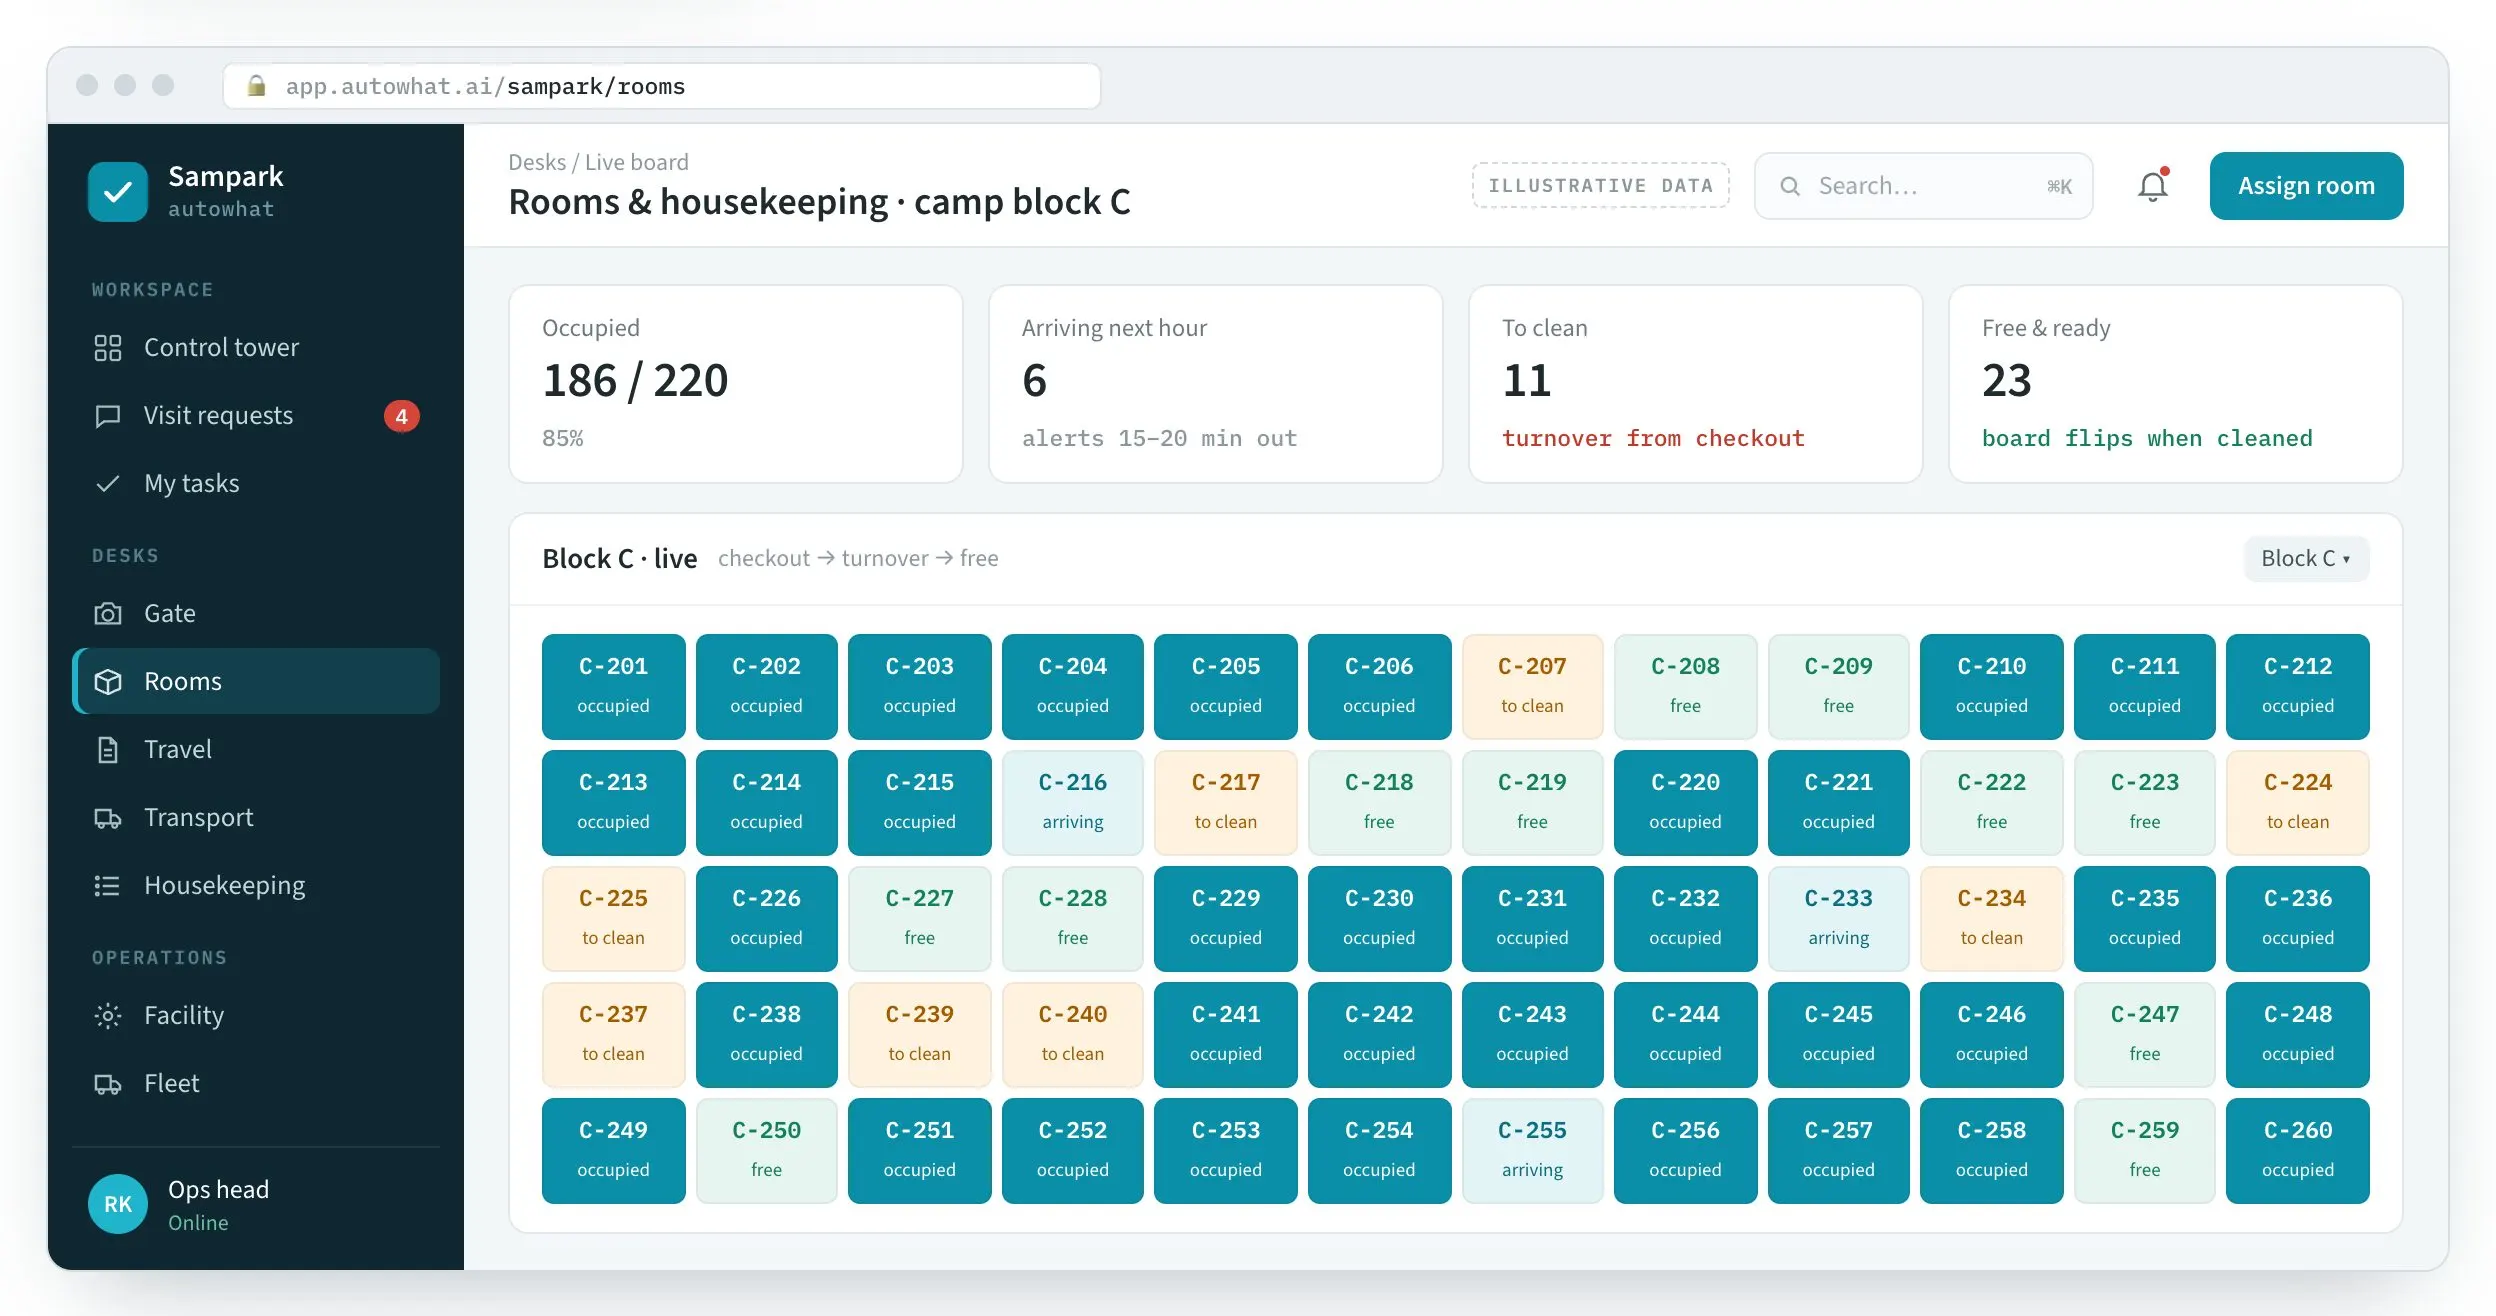Click the Sampark checkmark logo icon
The width and height of the screenshot is (2496, 1316).
coord(118,191)
